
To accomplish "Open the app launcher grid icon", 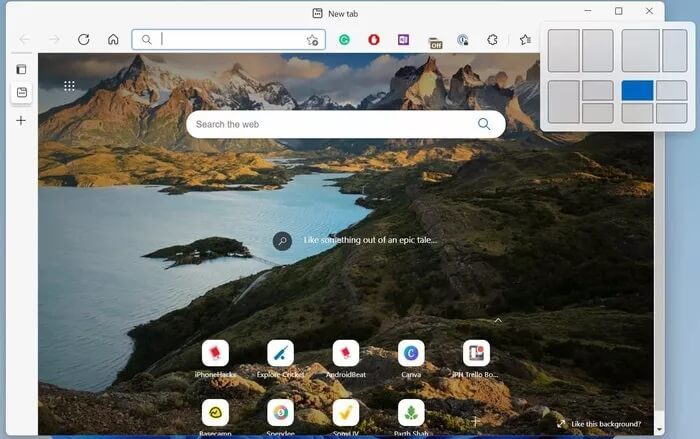I will click(x=69, y=86).
